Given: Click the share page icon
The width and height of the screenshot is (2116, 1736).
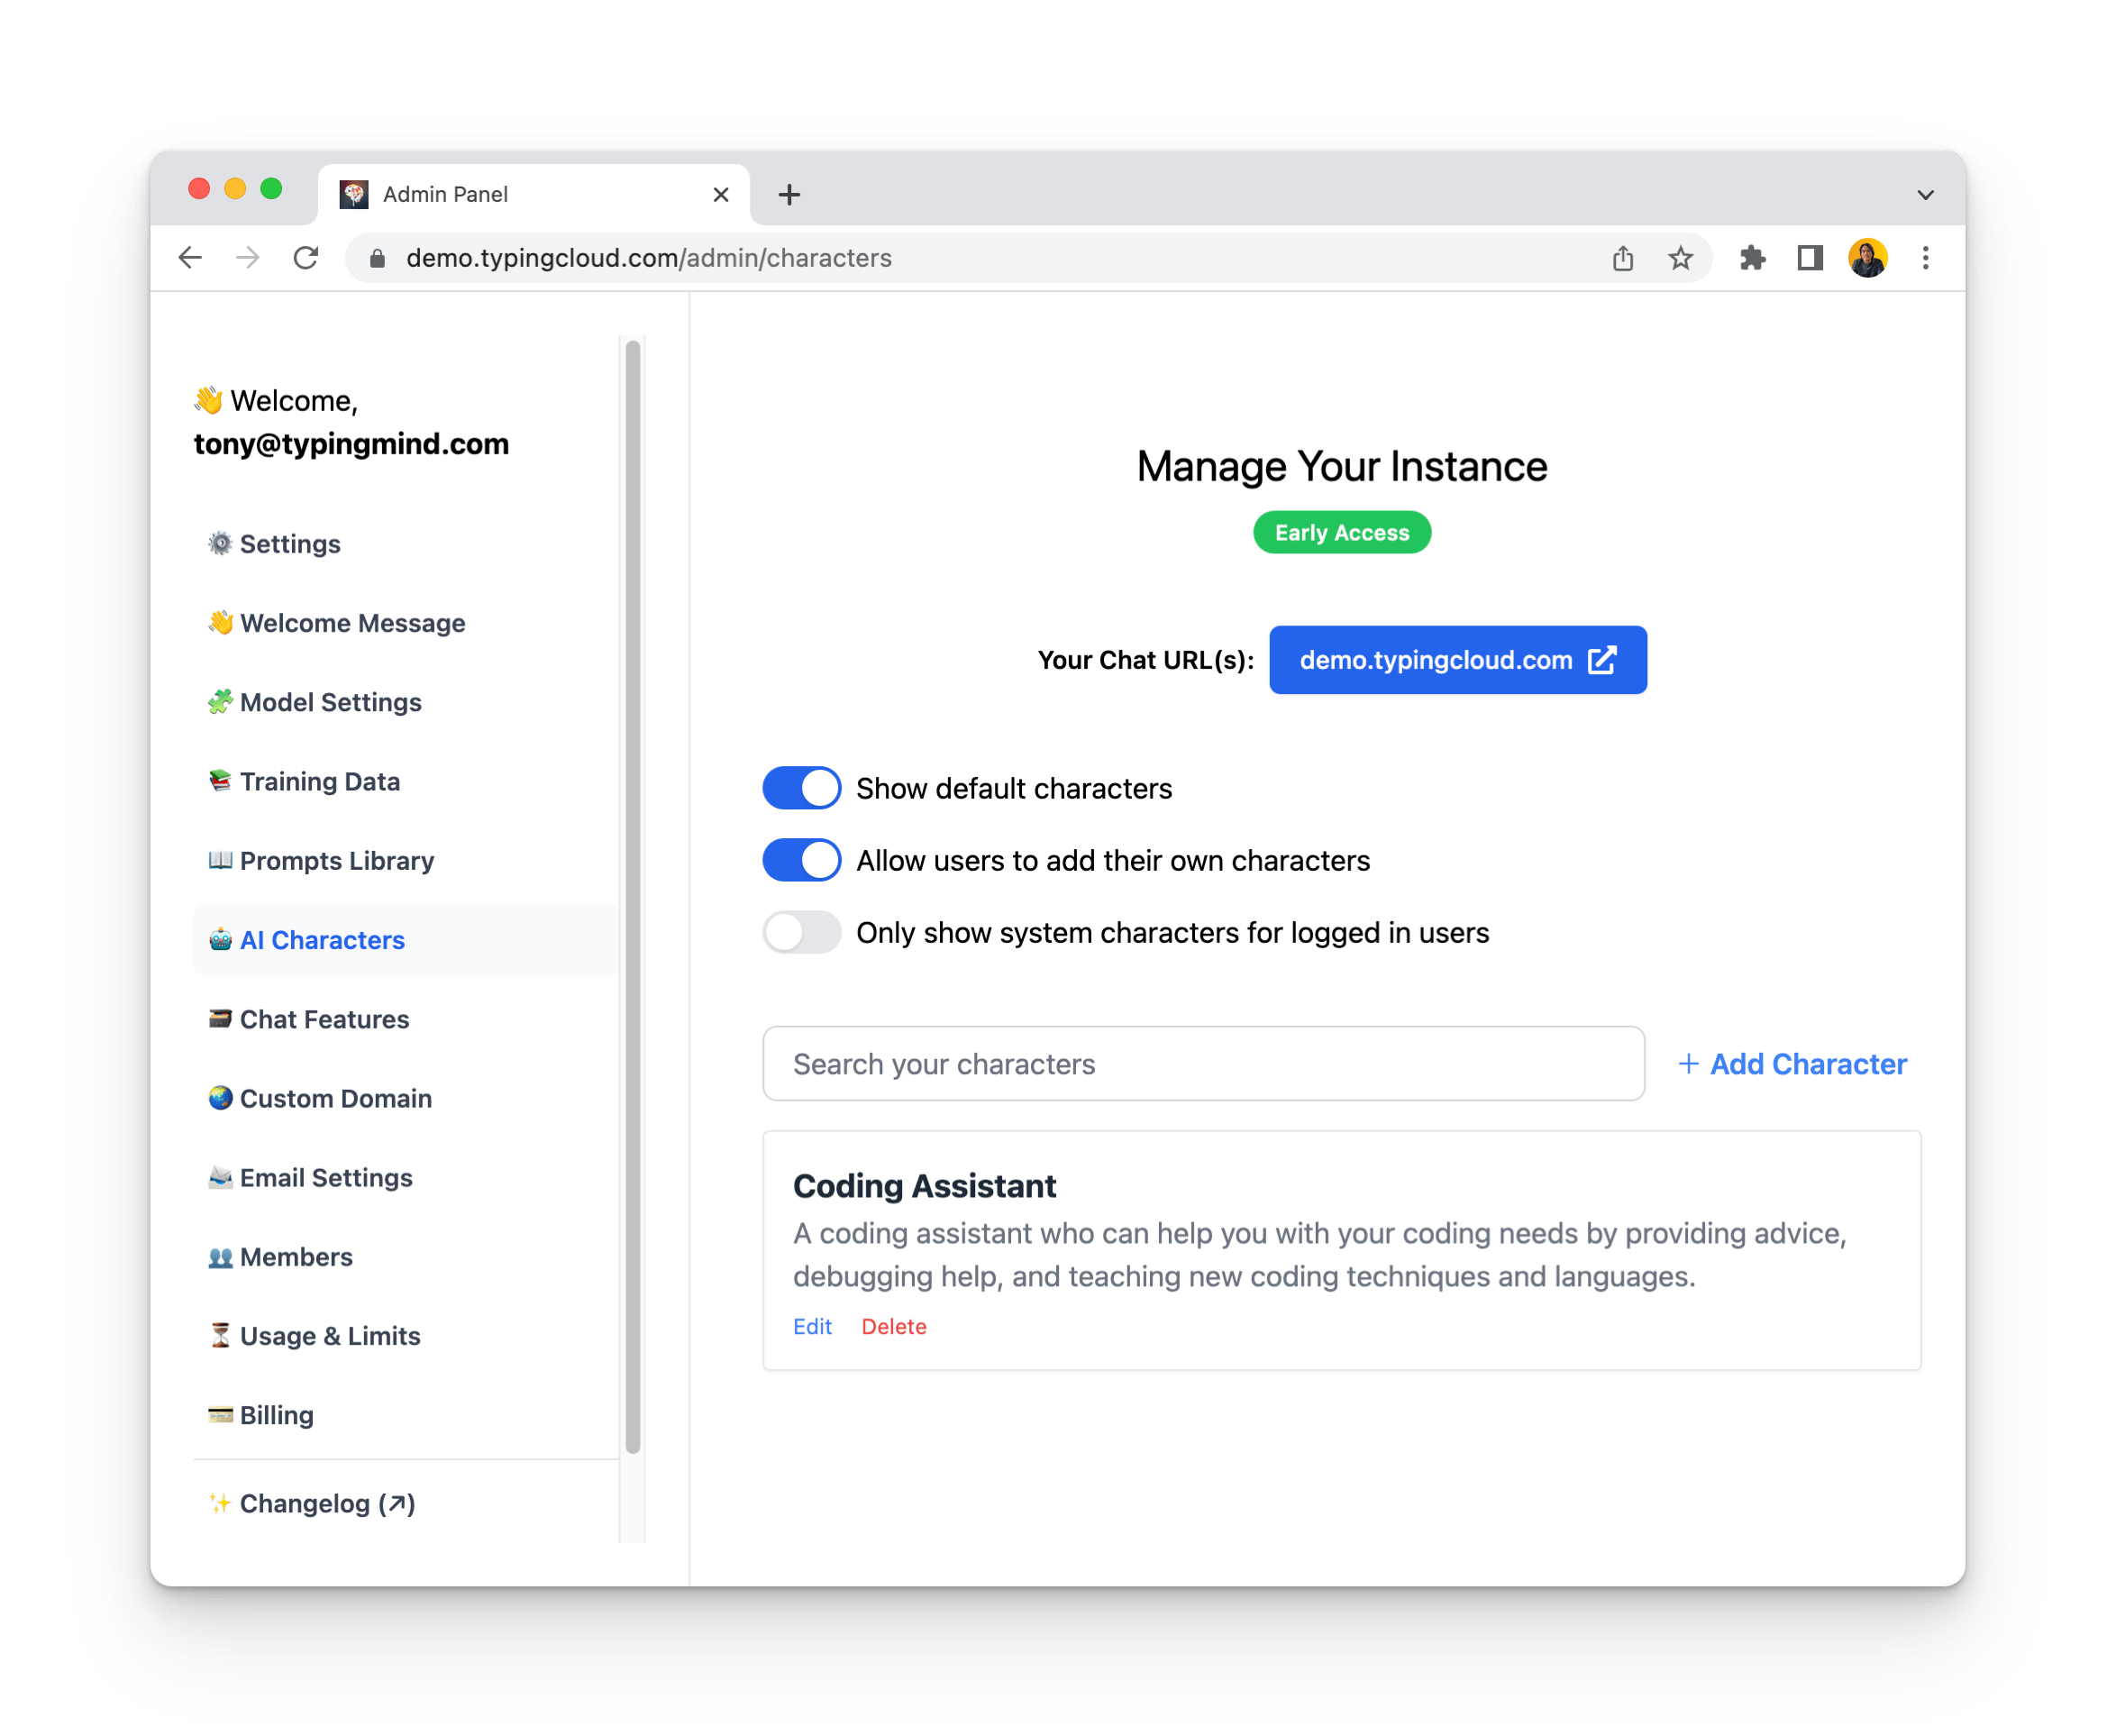Looking at the screenshot, I should [x=1622, y=258].
